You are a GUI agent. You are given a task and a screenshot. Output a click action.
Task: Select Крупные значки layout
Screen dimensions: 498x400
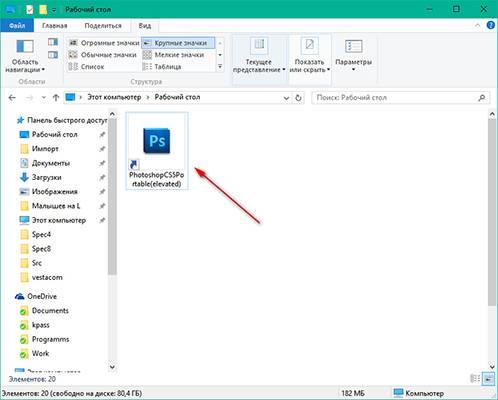[x=178, y=43]
